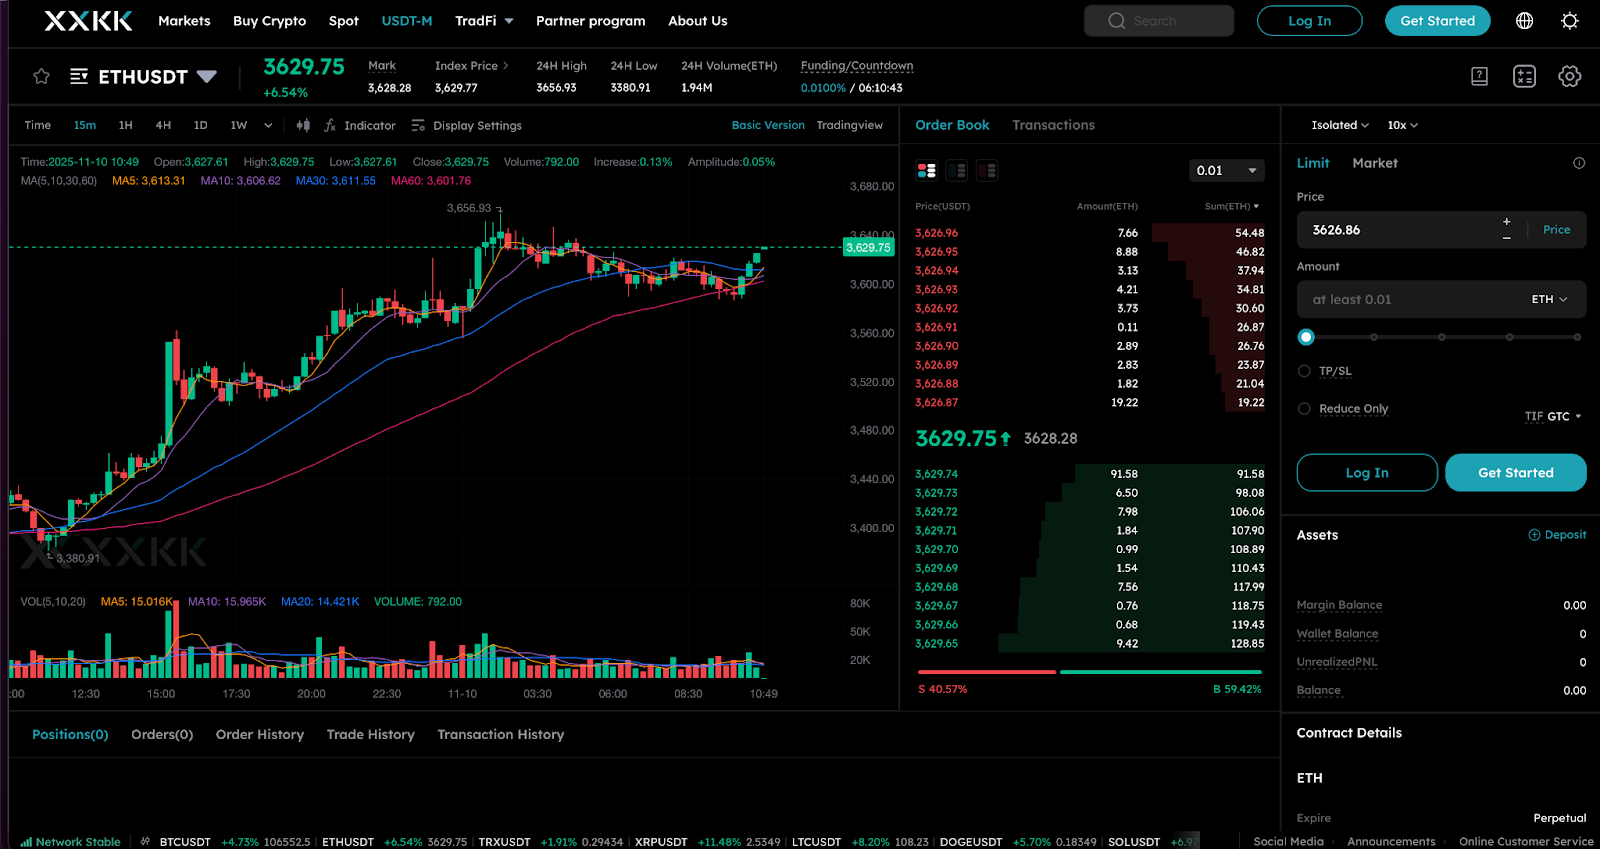Screen dimensions: 1600x849
Task: Click the amount percentage slider handle
Action: click(x=1306, y=337)
